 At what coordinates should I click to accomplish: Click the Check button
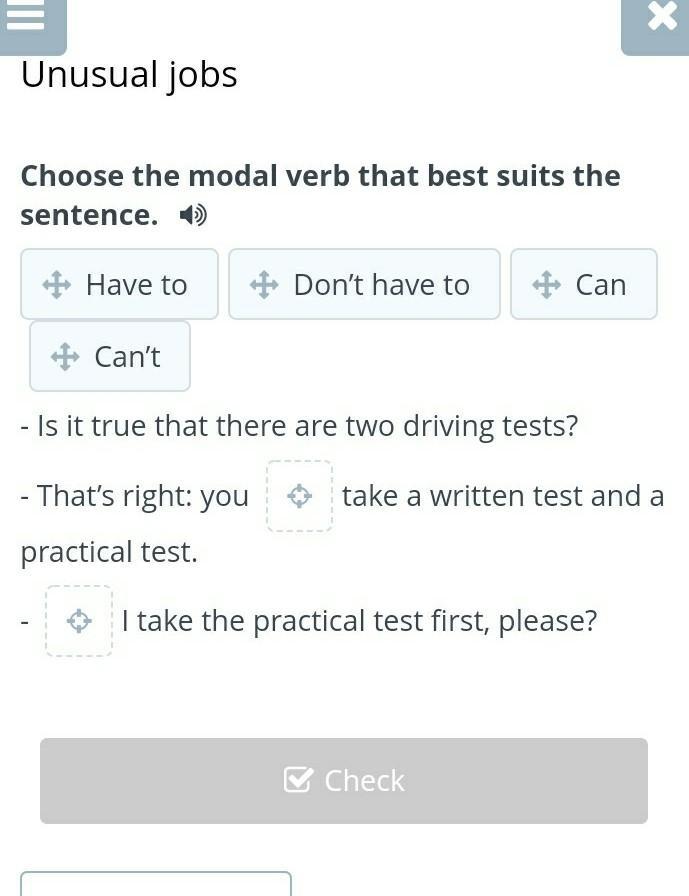click(x=344, y=781)
